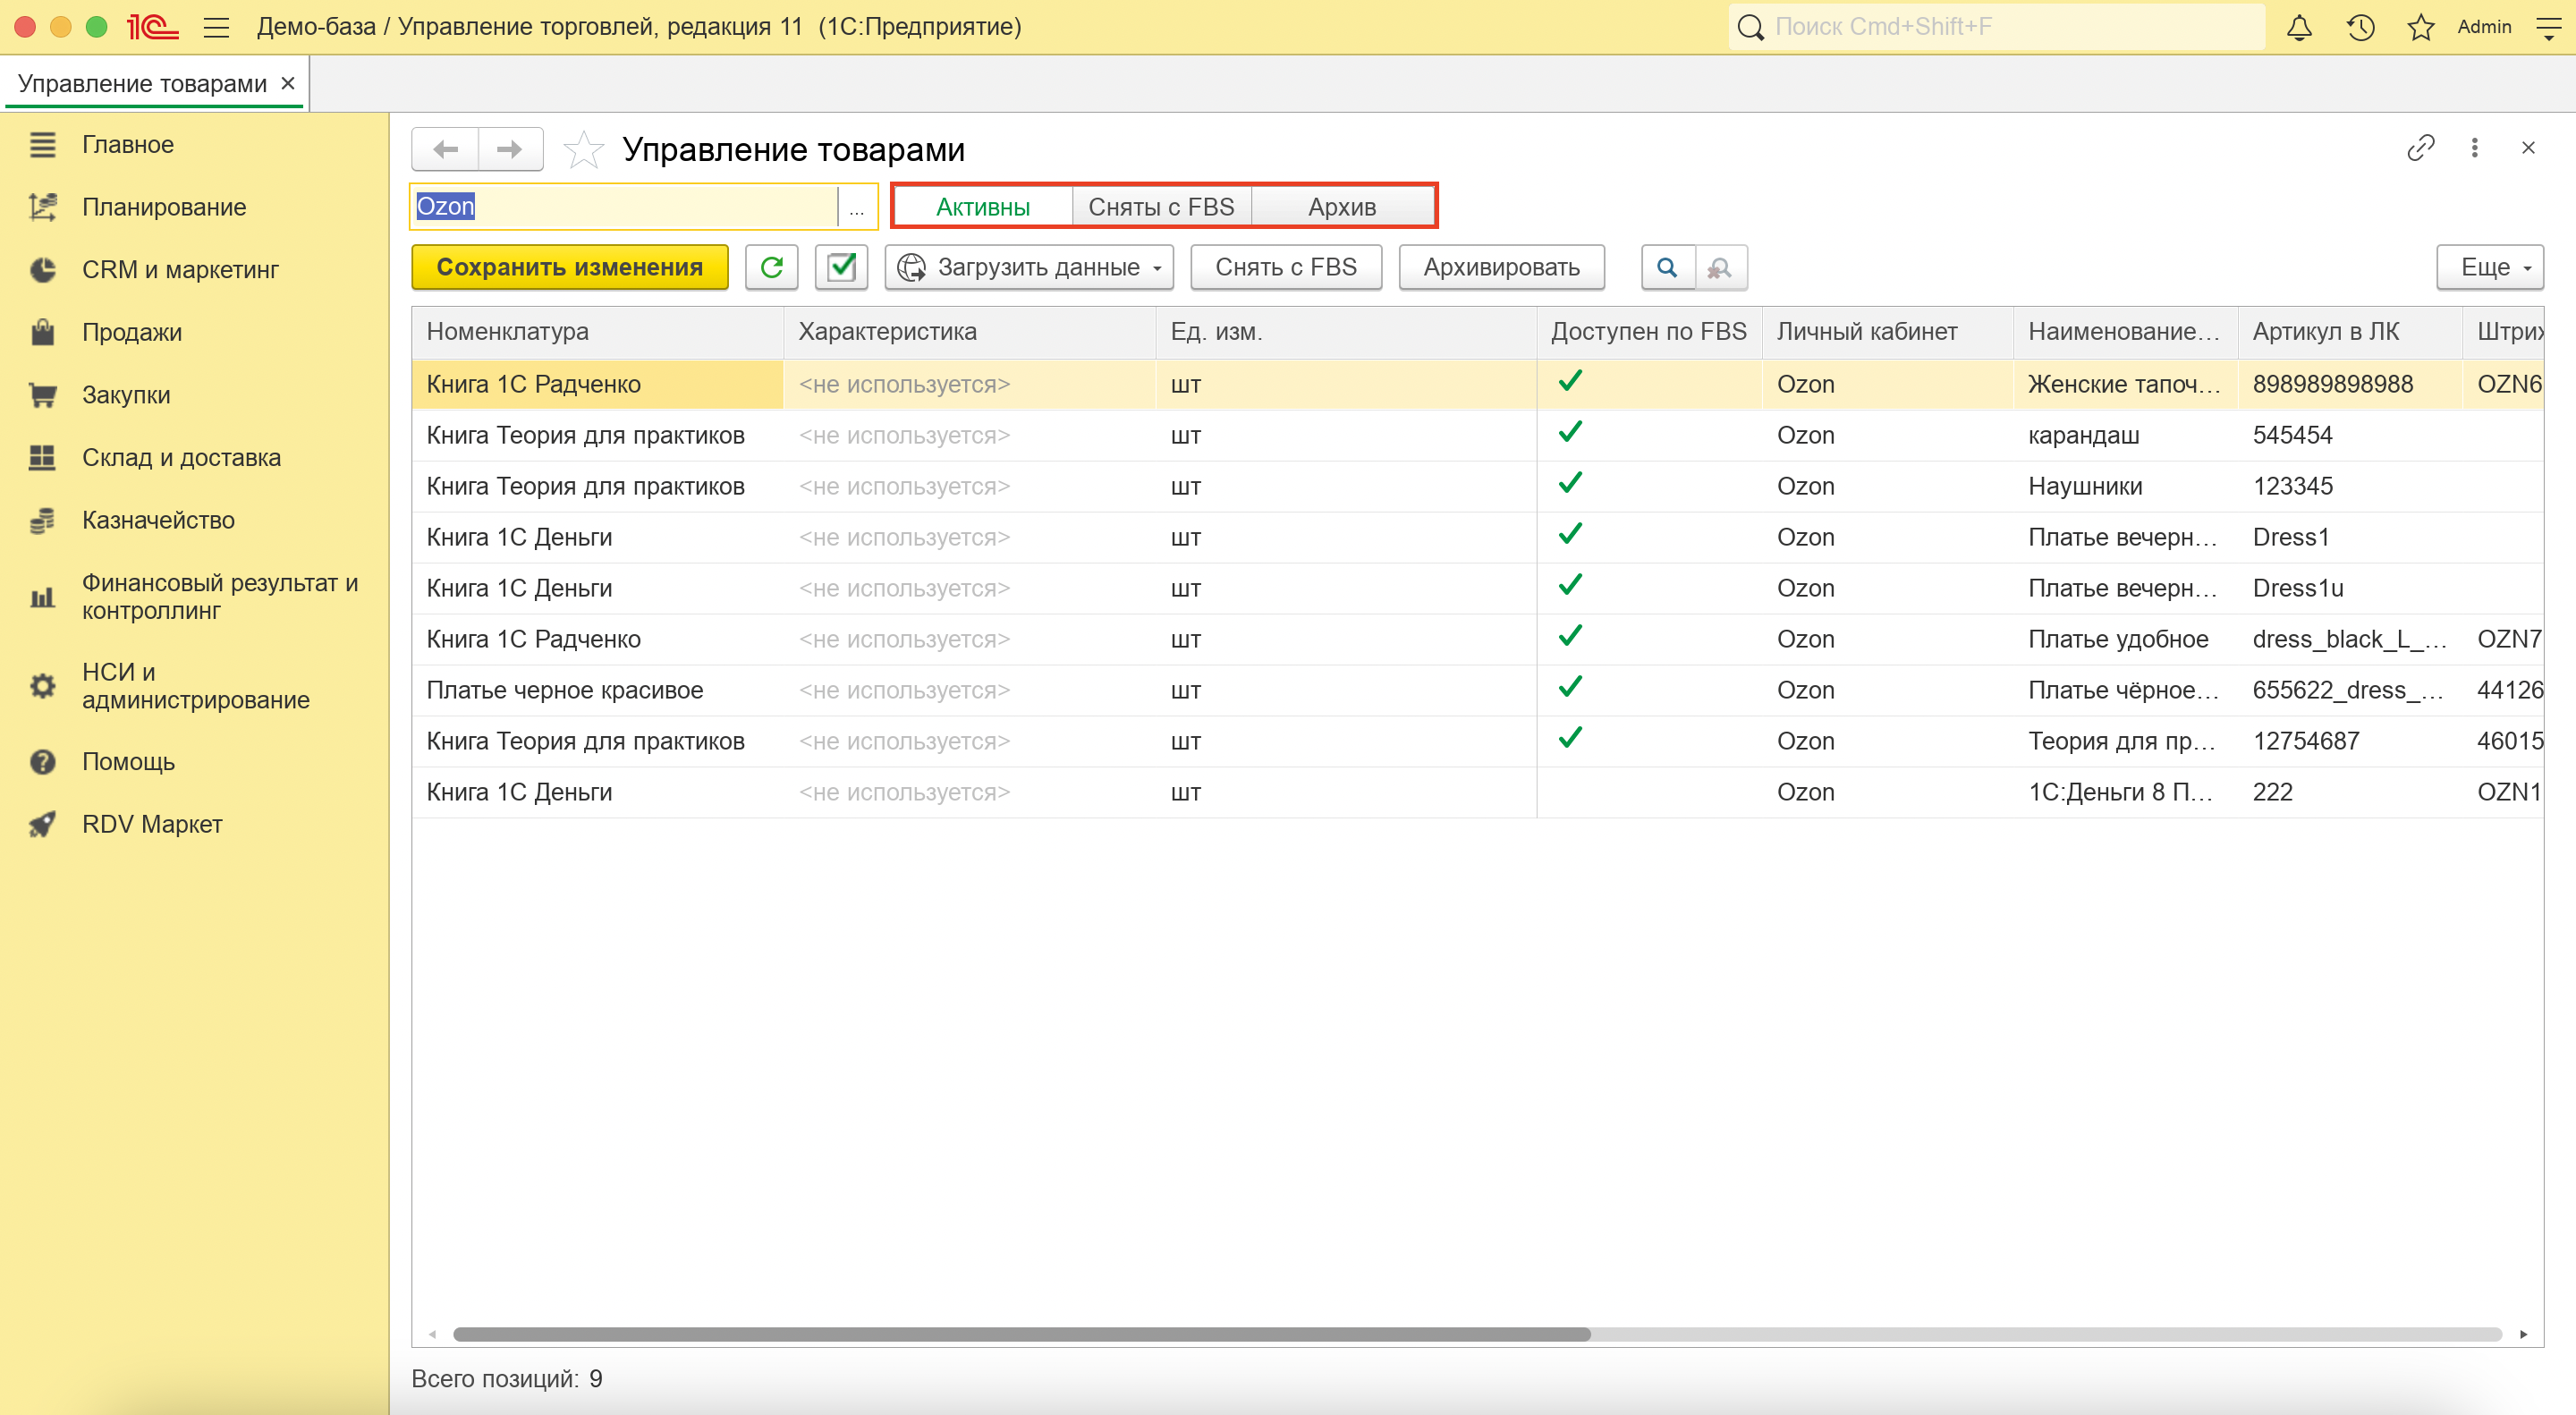
Task: Switch to the Сняты с FBS tab
Action: coord(1161,207)
